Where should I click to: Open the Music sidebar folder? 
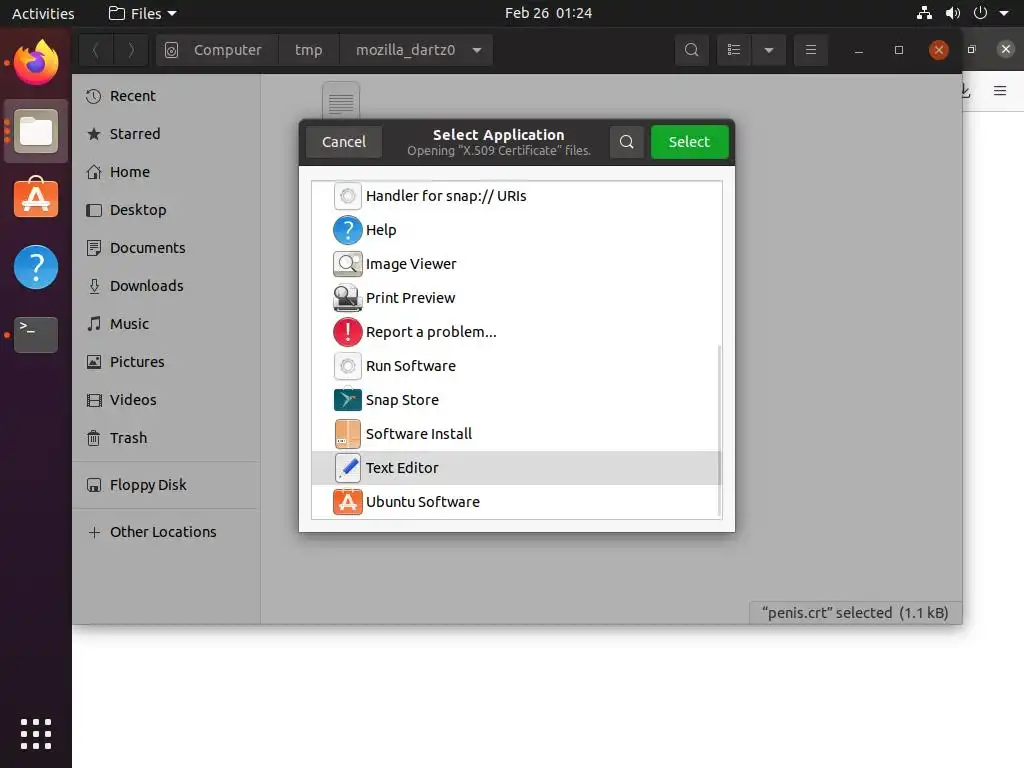pos(167,324)
